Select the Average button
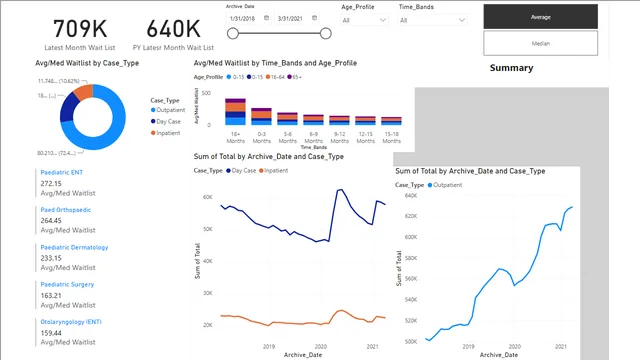640x360 pixels. point(540,17)
